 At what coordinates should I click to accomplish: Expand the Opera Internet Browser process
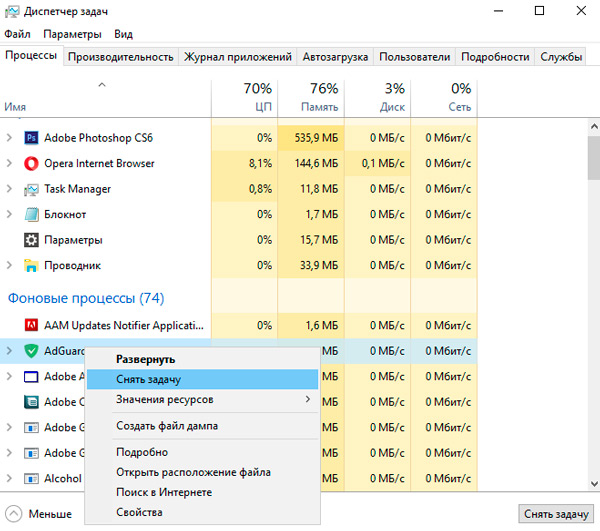point(11,163)
